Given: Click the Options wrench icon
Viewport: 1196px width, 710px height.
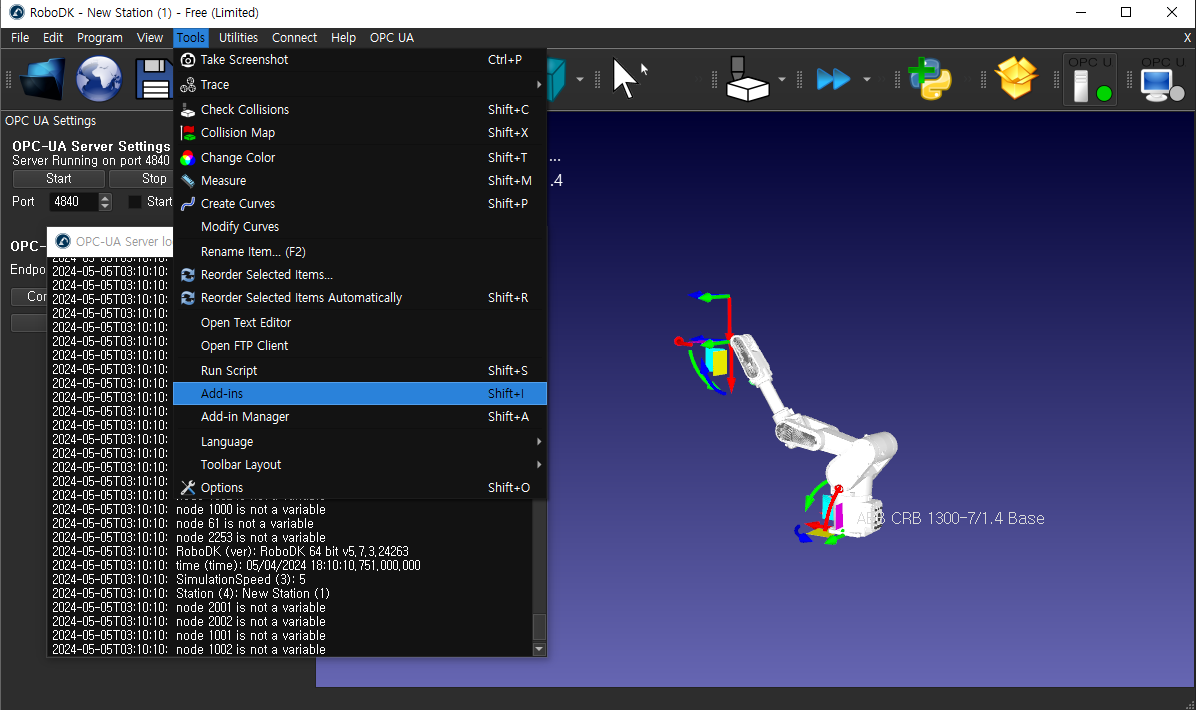Looking at the screenshot, I should 188,487.
